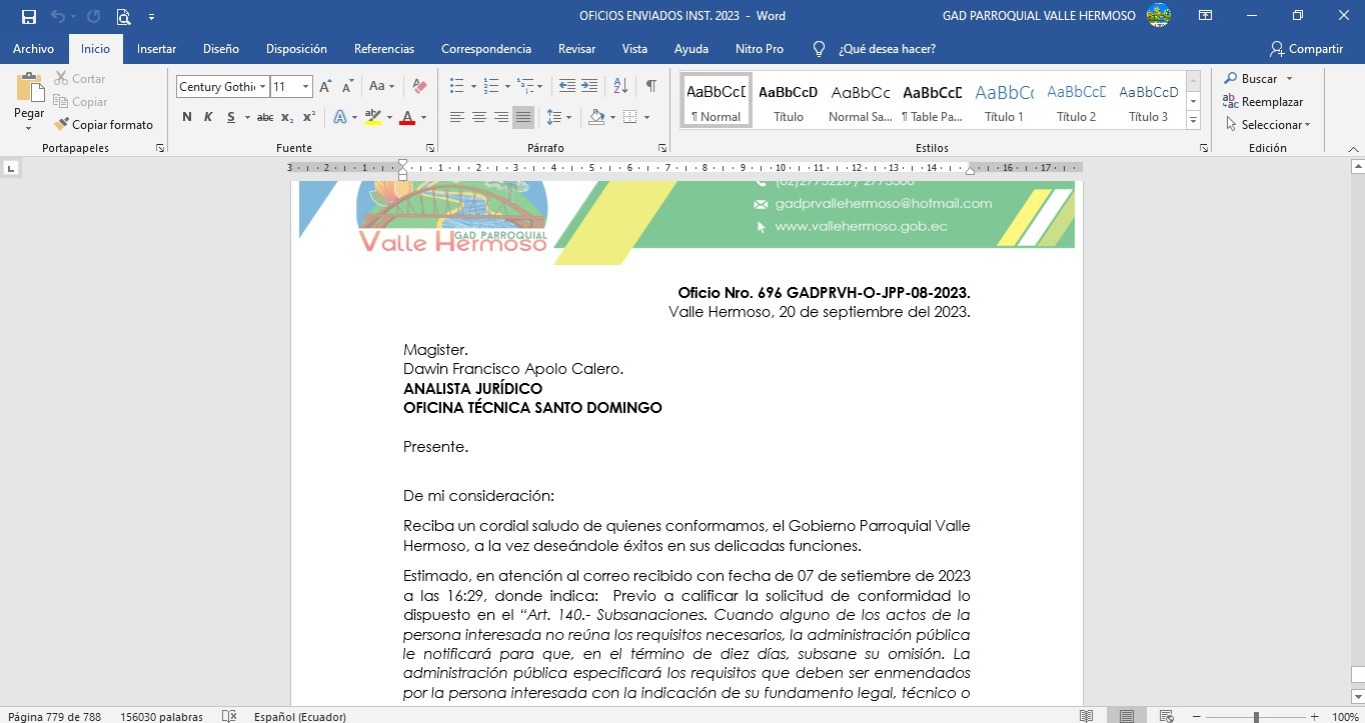Image resolution: width=1365 pixels, height=723 pixels.
Task: Click the Compartir button
Action: pyautogui.click(x=1306, y=49)
